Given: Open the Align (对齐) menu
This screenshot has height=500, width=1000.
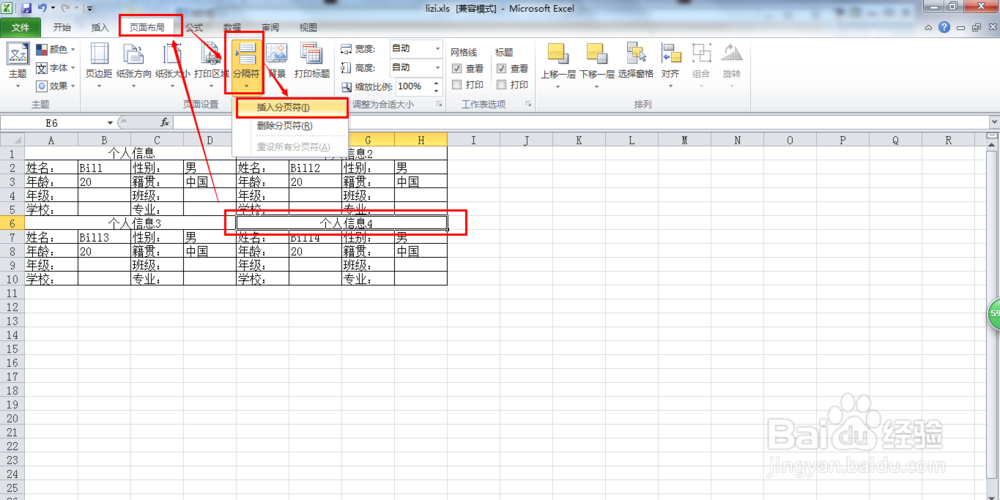Looking at the screenshot, I should coord(670,66).
